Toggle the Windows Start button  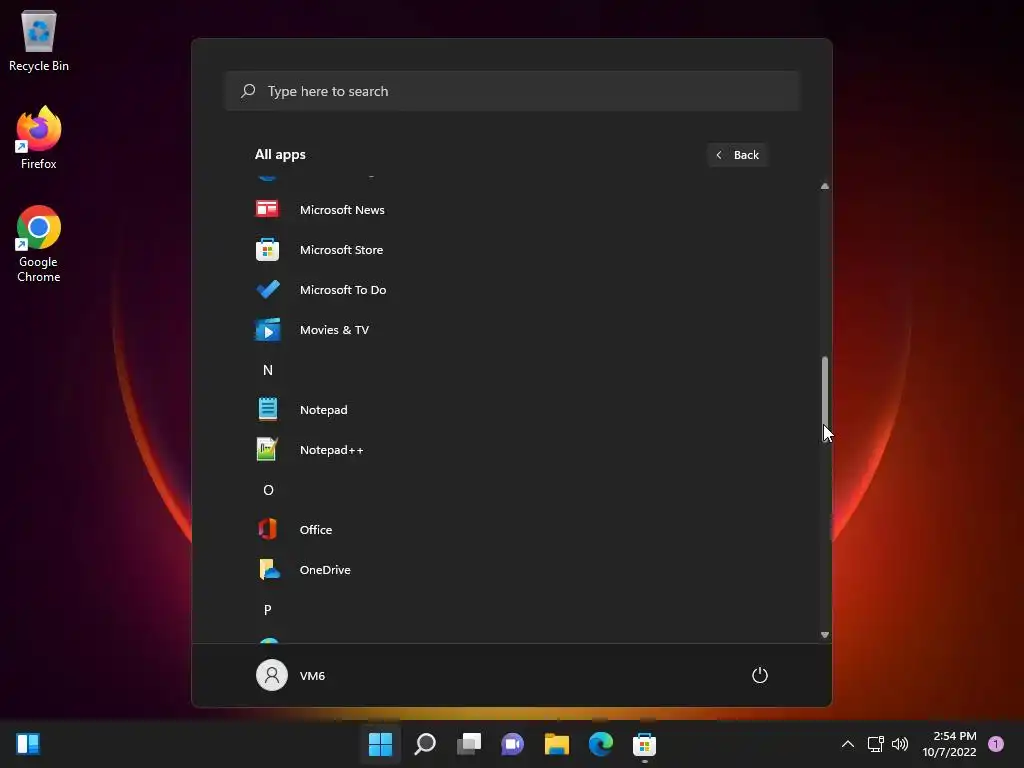pos(380,744)
